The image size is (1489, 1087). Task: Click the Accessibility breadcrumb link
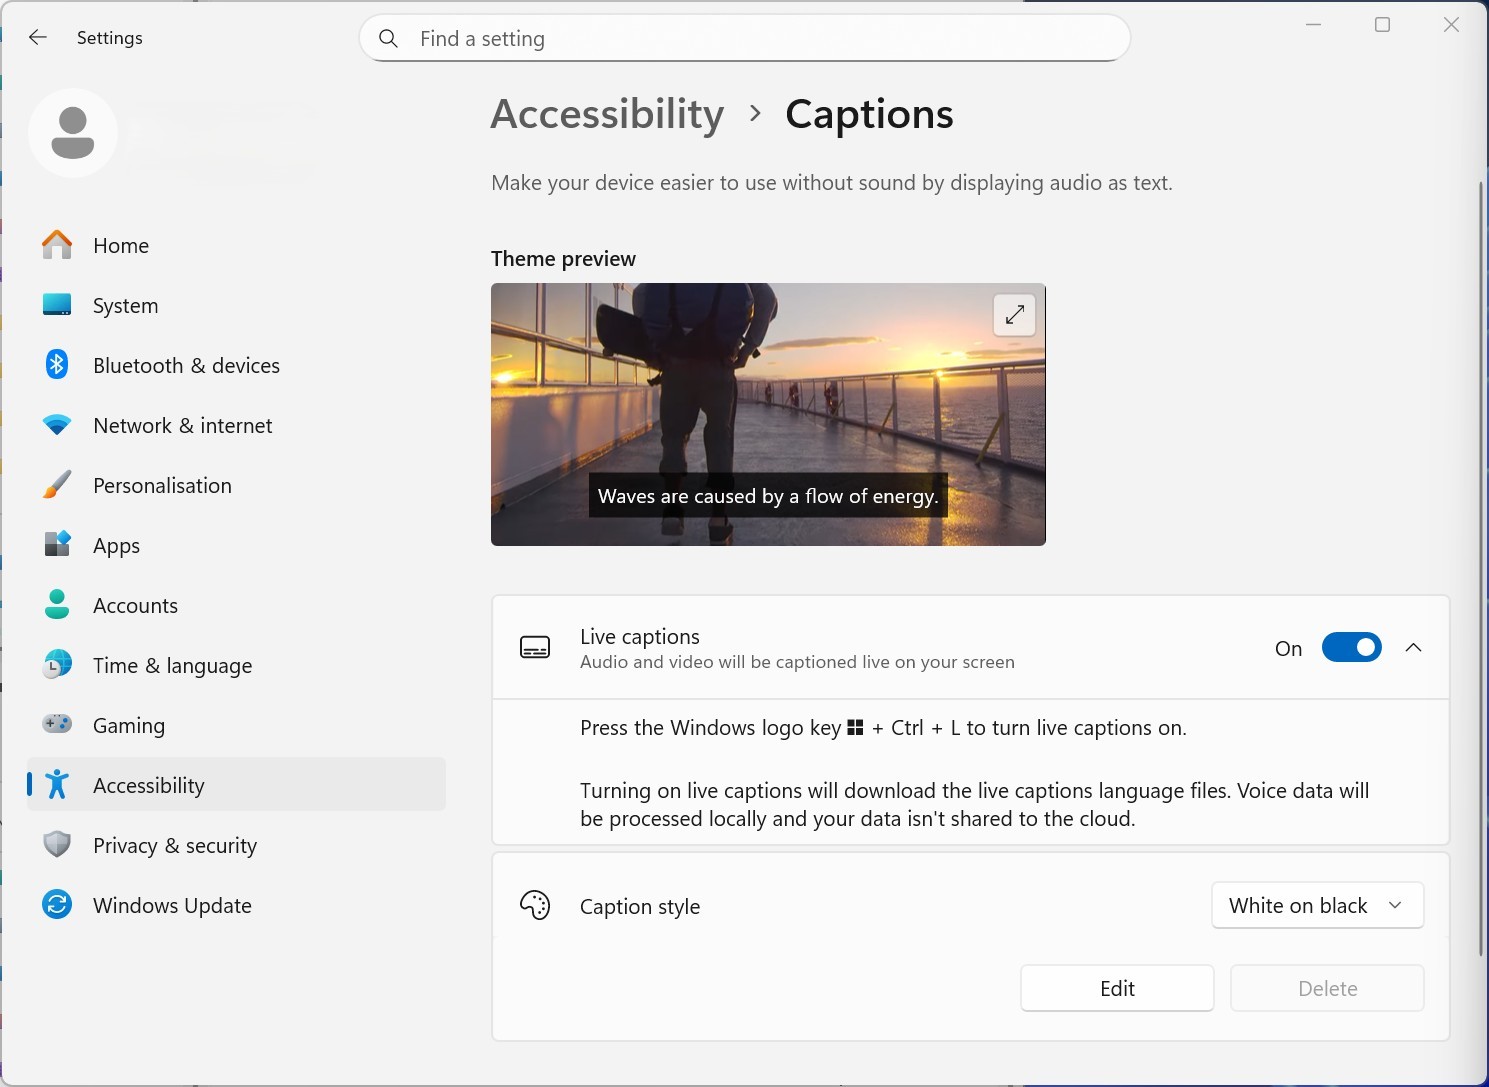(x=607, y=114)
